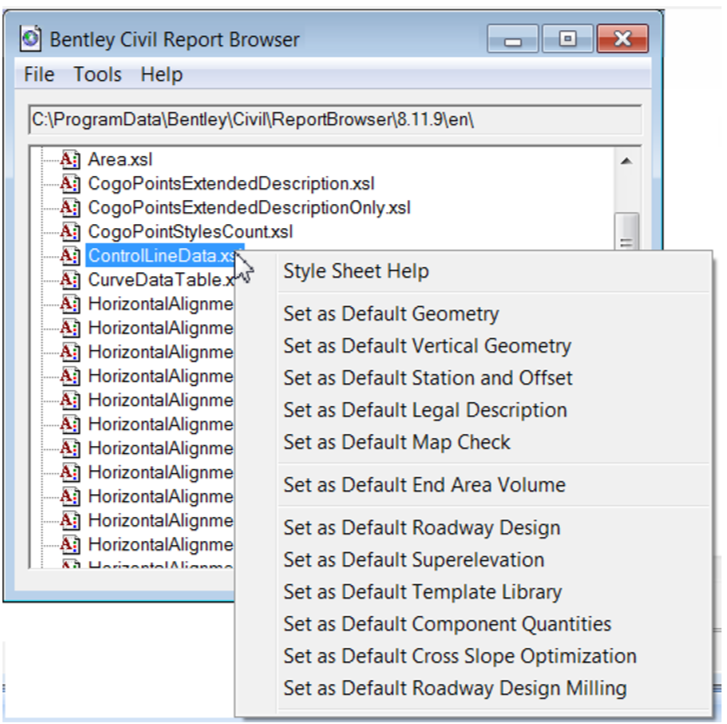The width and height of the screenshot is (727, 724).
Task: Select Area.xsl in the file tree
Action: pyautogui.click(x=120, y=159)
